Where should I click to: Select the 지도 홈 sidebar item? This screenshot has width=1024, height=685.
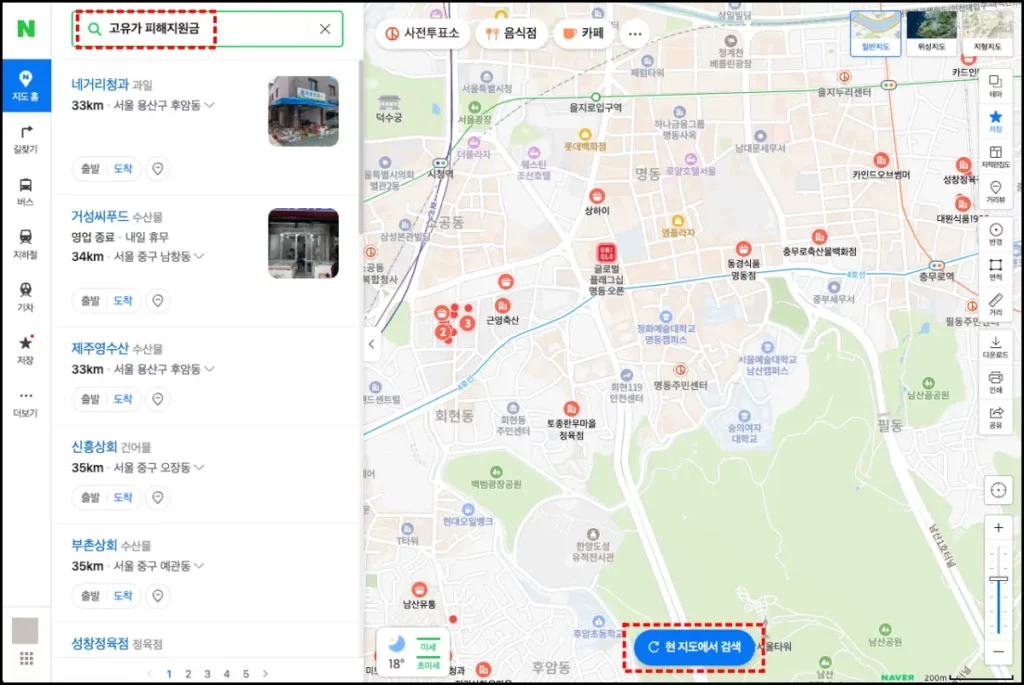tap(25, 86)
